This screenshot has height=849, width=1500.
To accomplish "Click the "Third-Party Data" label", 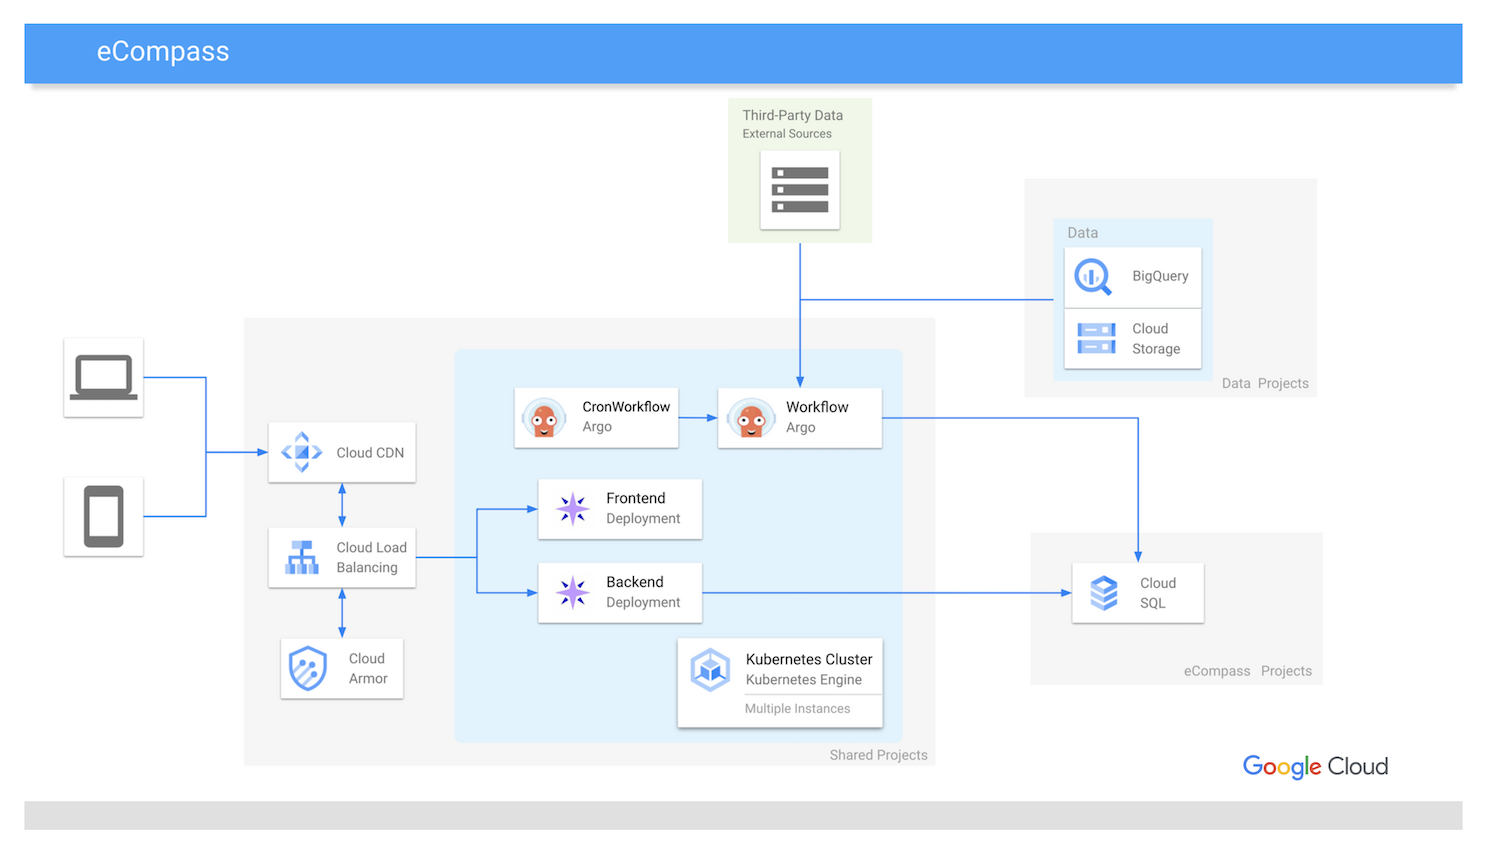I will coord(793,115).
